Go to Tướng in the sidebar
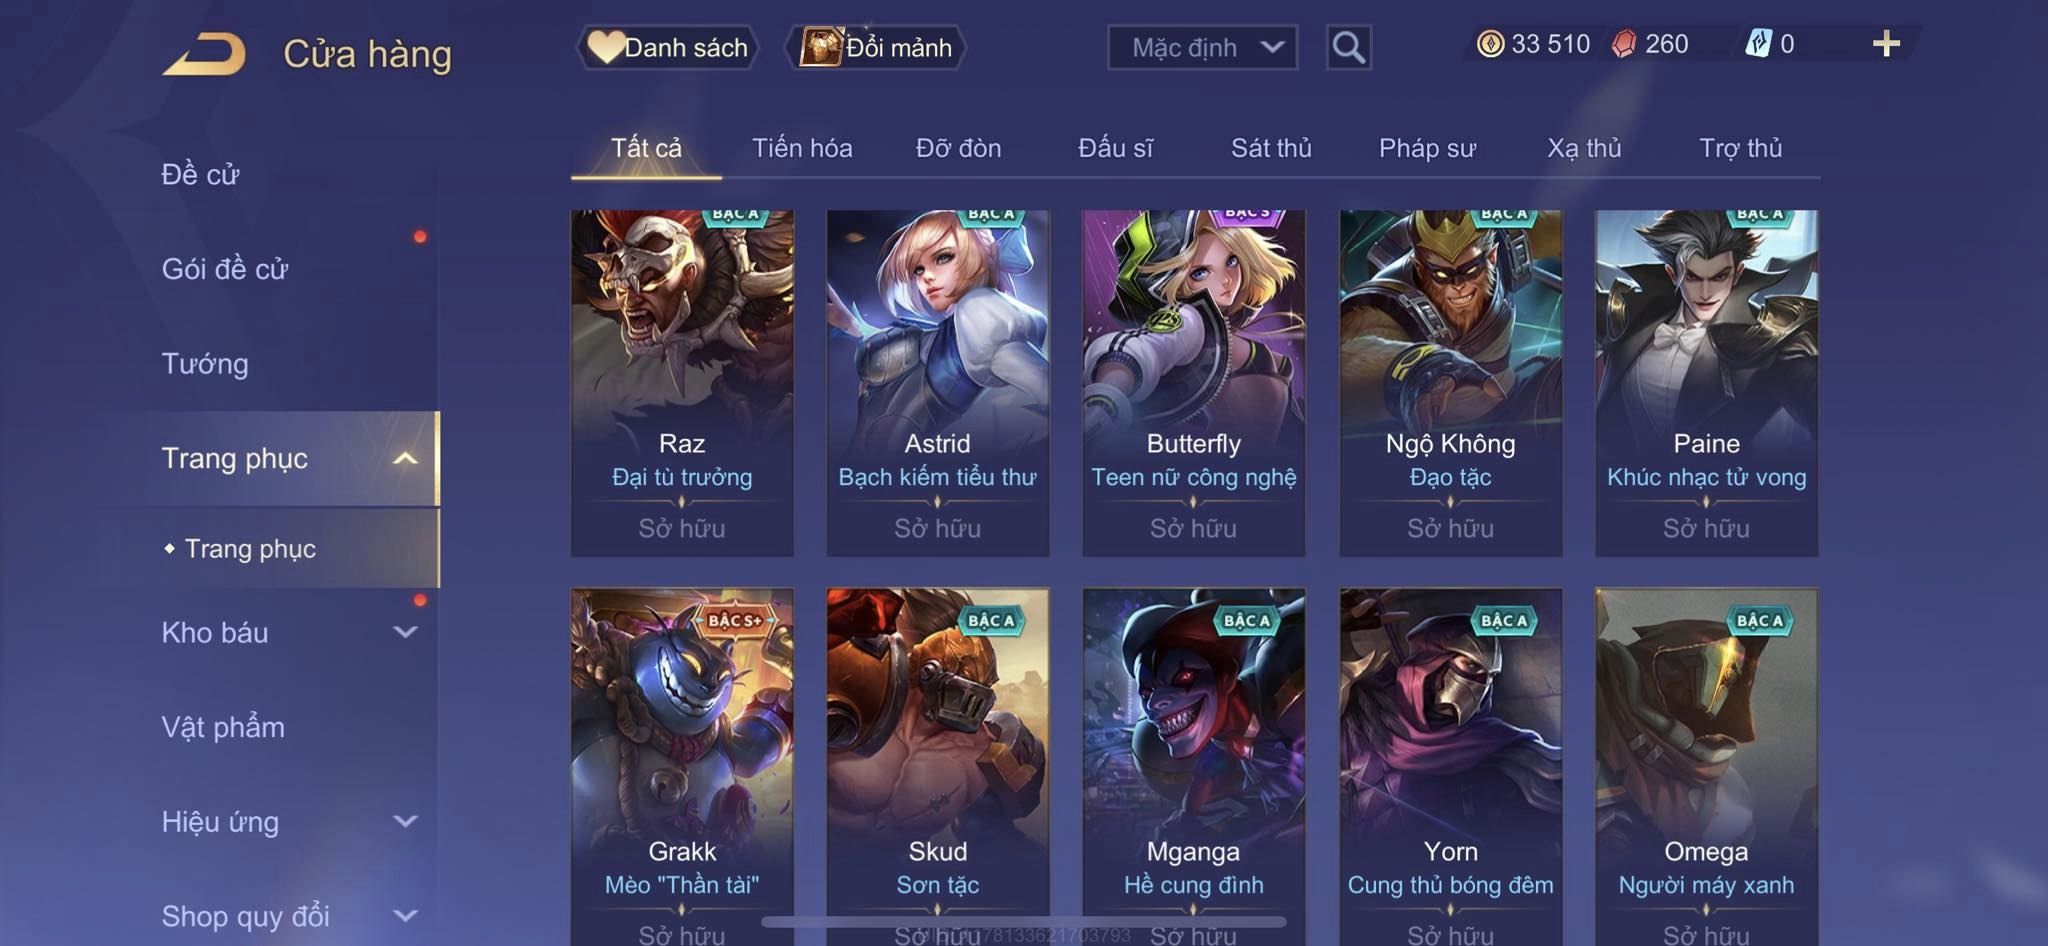The width and height of the screenshot is (2048, 946). point(205,364)
